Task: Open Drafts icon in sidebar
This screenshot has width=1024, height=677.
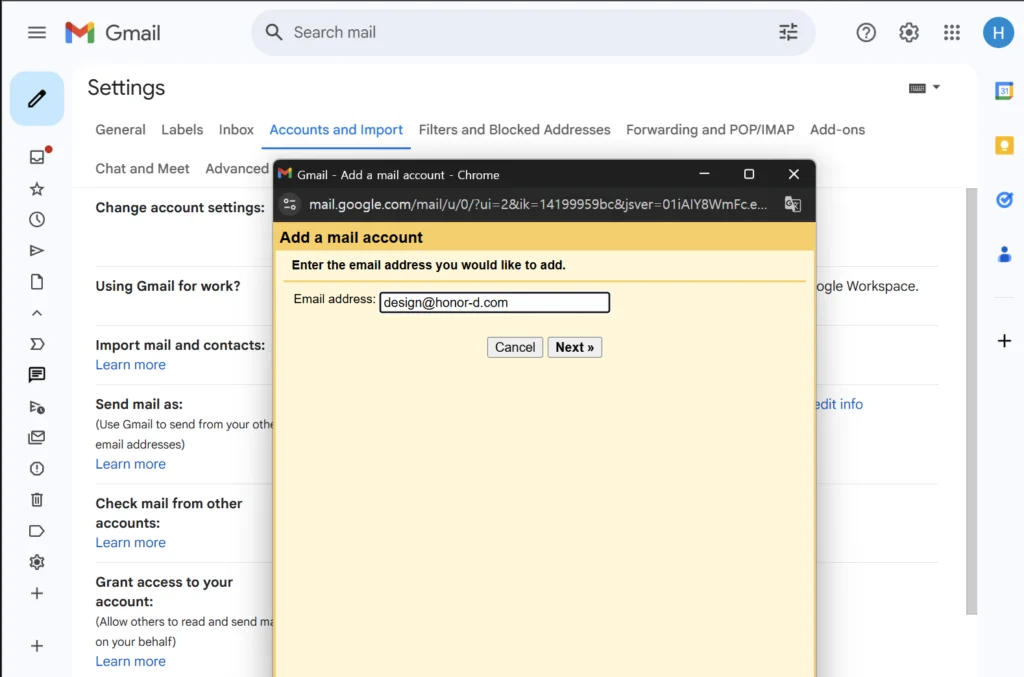Action: pyautogui.click(x=37, y=281)
